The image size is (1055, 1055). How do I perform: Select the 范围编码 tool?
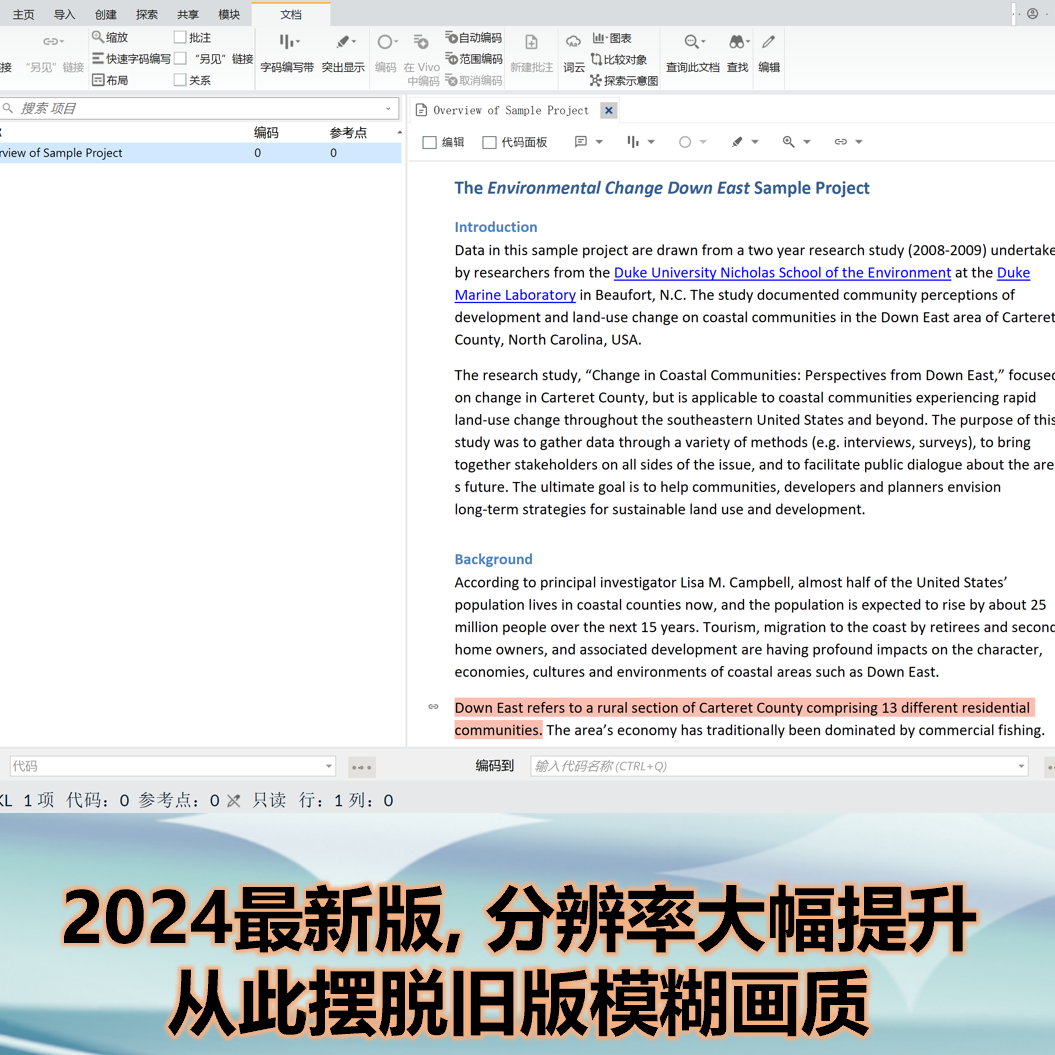(472, 58)
